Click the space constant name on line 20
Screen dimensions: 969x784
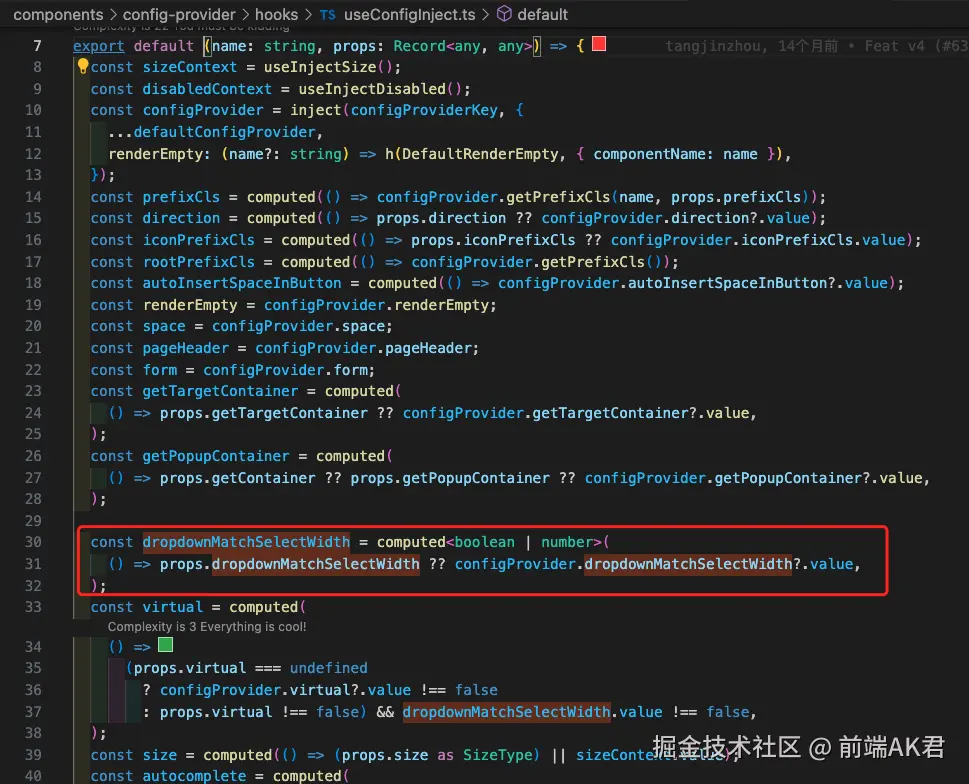point(164,326)
